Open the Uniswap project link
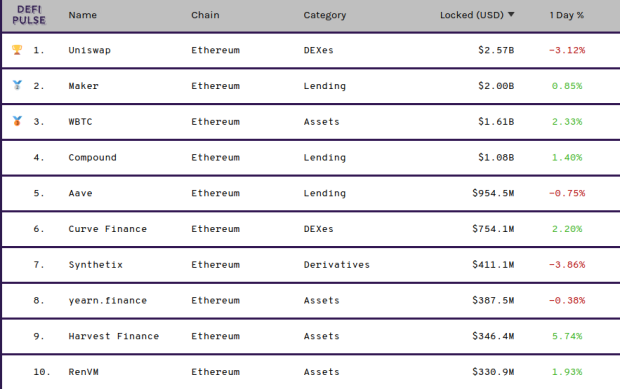Image resolution: width=620 pixels, height=389 pixels. click(89, 50)
